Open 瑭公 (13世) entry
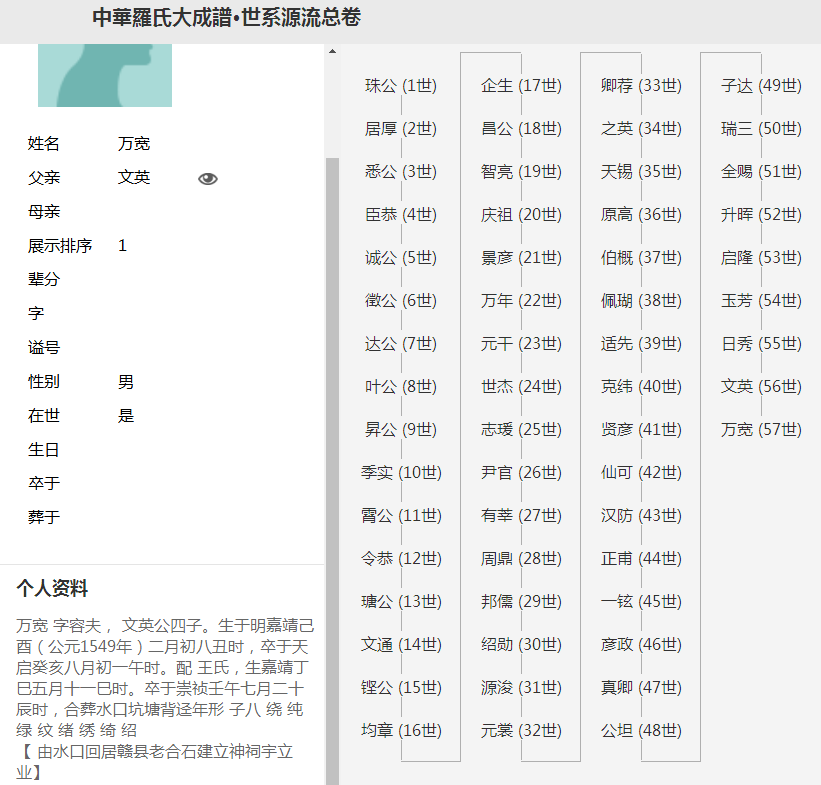The height and width of the screenshot is (785, 821). click(x=401, y=601)
